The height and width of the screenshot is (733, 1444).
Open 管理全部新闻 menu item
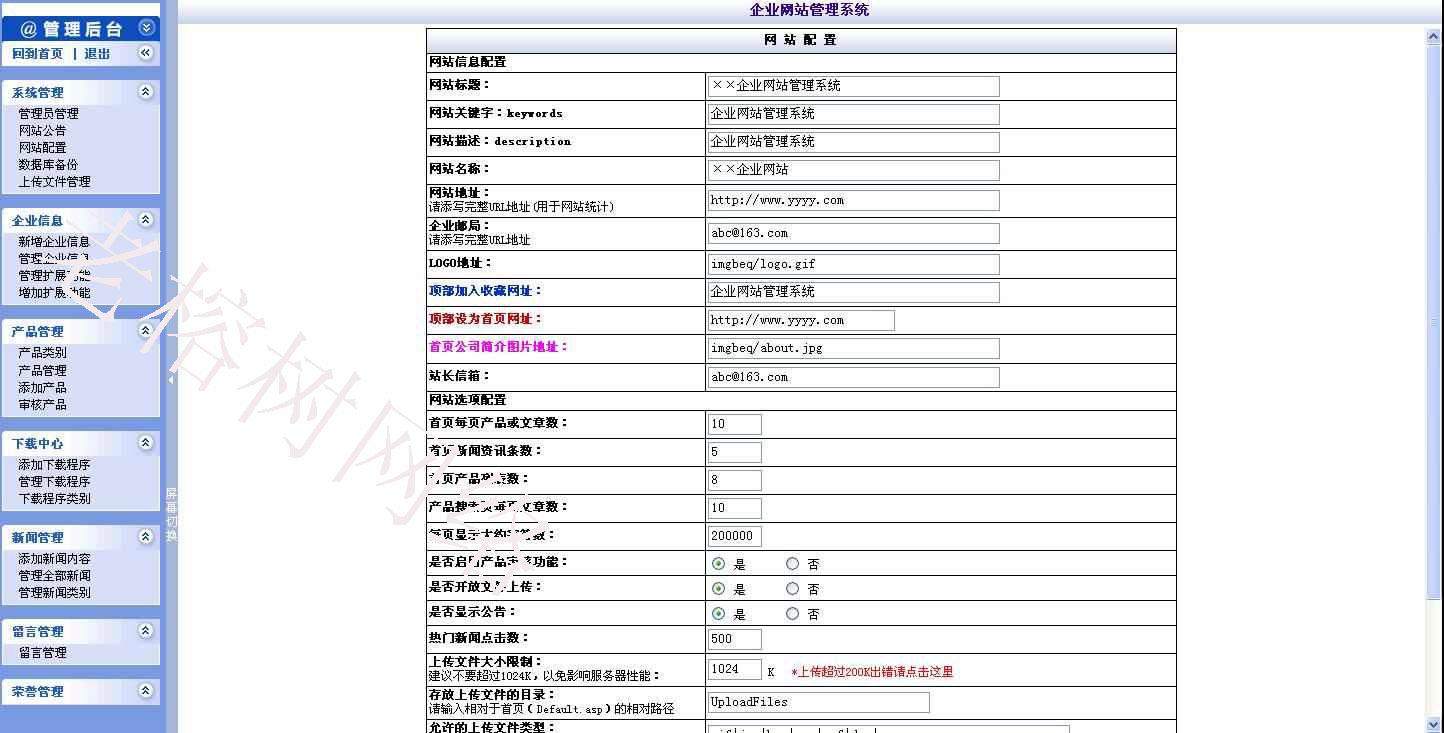54,576
